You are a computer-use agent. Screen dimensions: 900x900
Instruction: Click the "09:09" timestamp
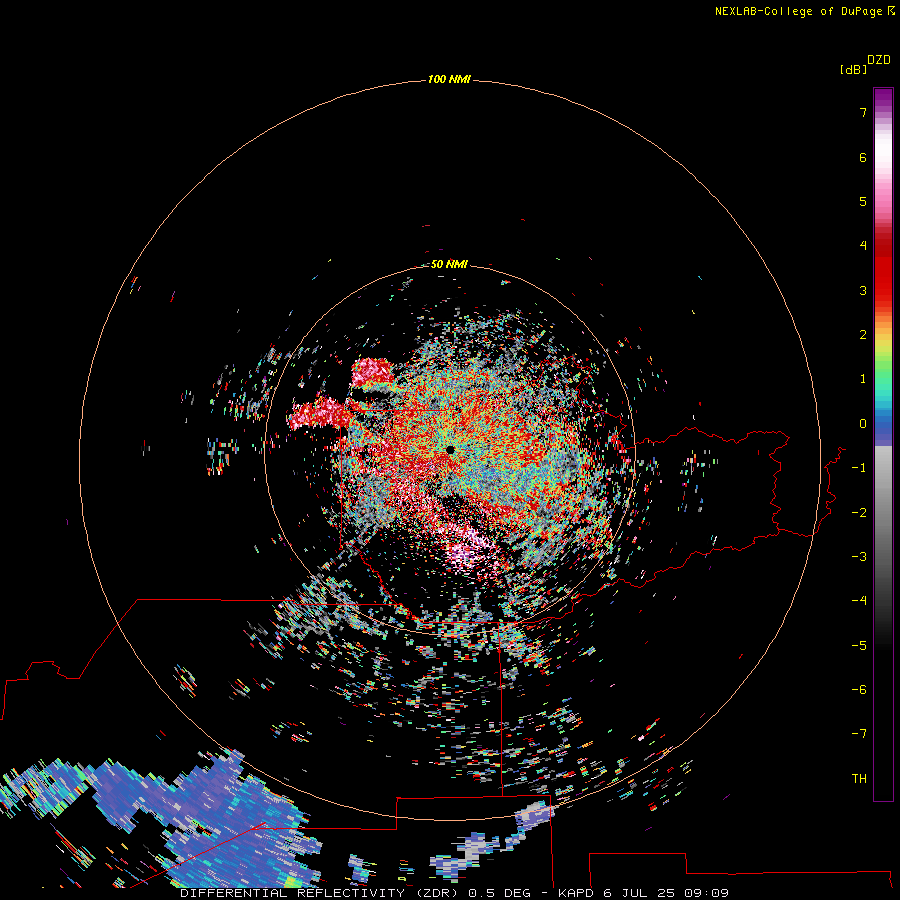point(707,893)
